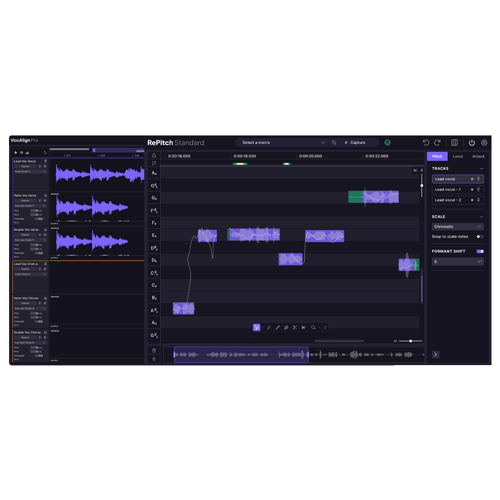This screenshot has height=500, width=500.
Task: Click the Harm Vox Verse target icon
Action: [x=45, y=196]
